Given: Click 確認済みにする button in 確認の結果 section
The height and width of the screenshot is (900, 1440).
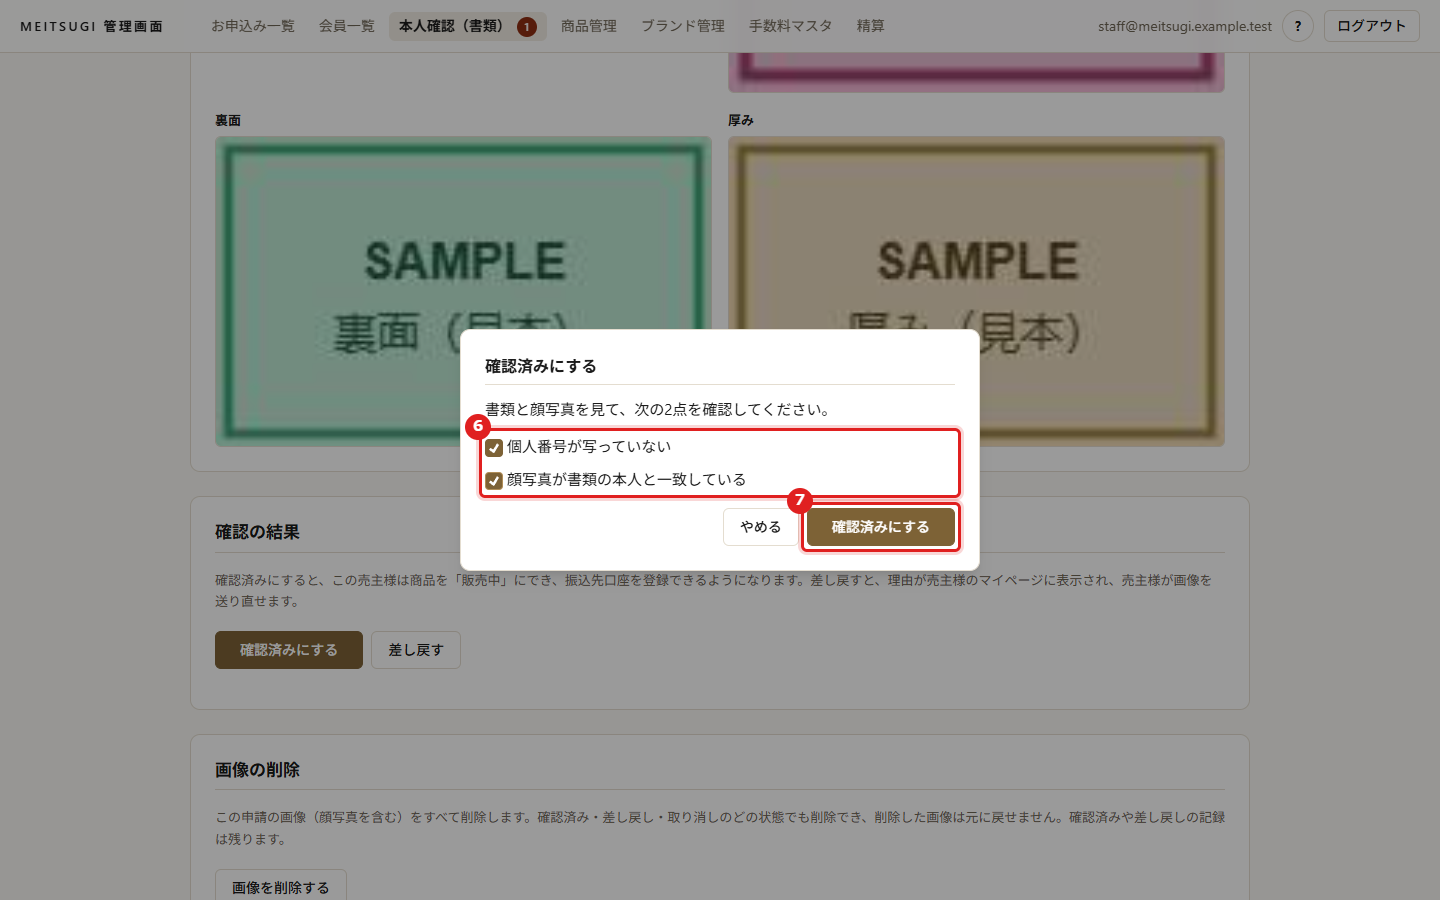Looking at the screenshot, I should point(289,650).
